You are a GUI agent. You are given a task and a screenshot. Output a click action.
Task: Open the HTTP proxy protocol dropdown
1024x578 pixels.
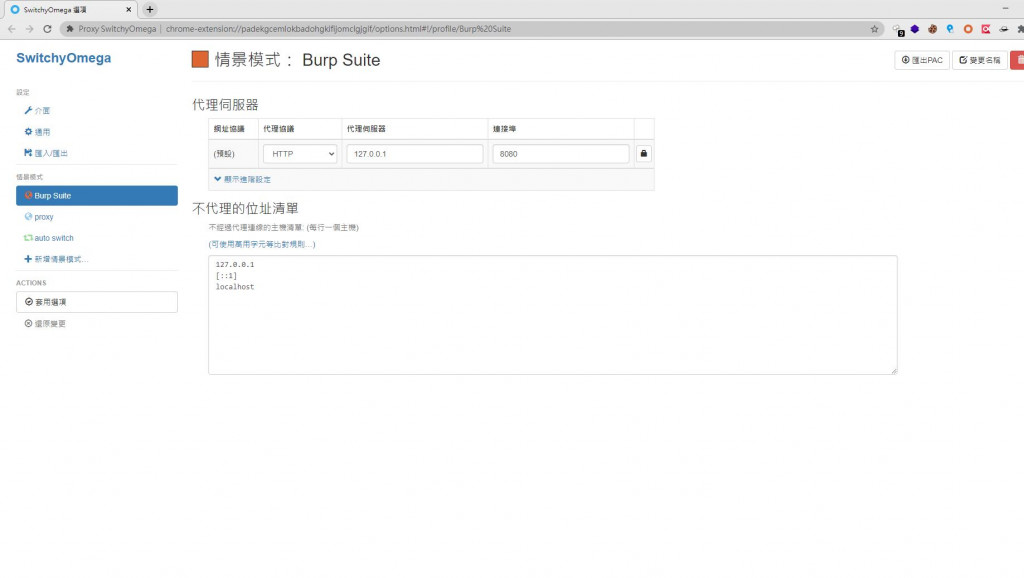tap(300, 153)
